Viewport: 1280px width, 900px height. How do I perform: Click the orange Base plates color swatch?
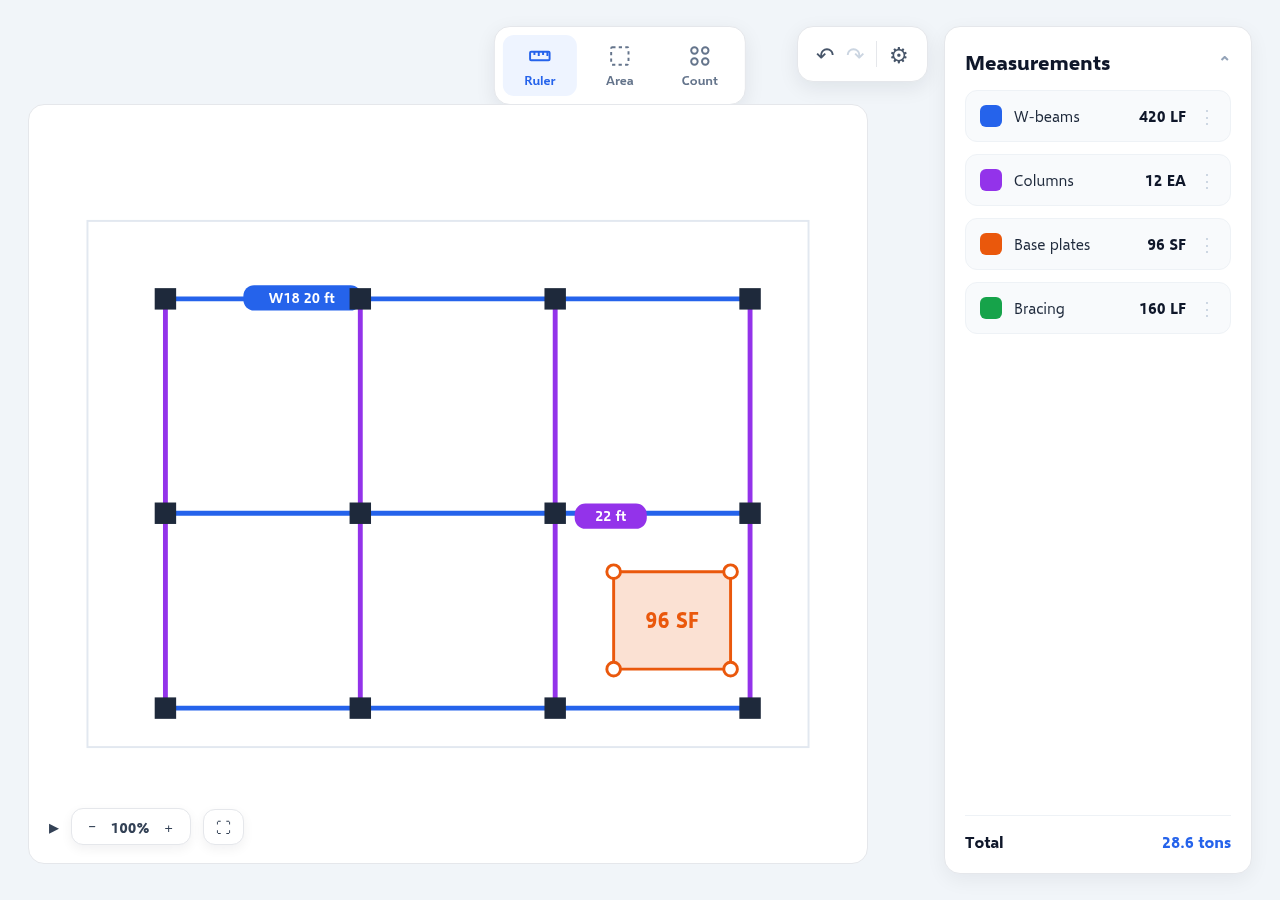(x=991, y=244)
